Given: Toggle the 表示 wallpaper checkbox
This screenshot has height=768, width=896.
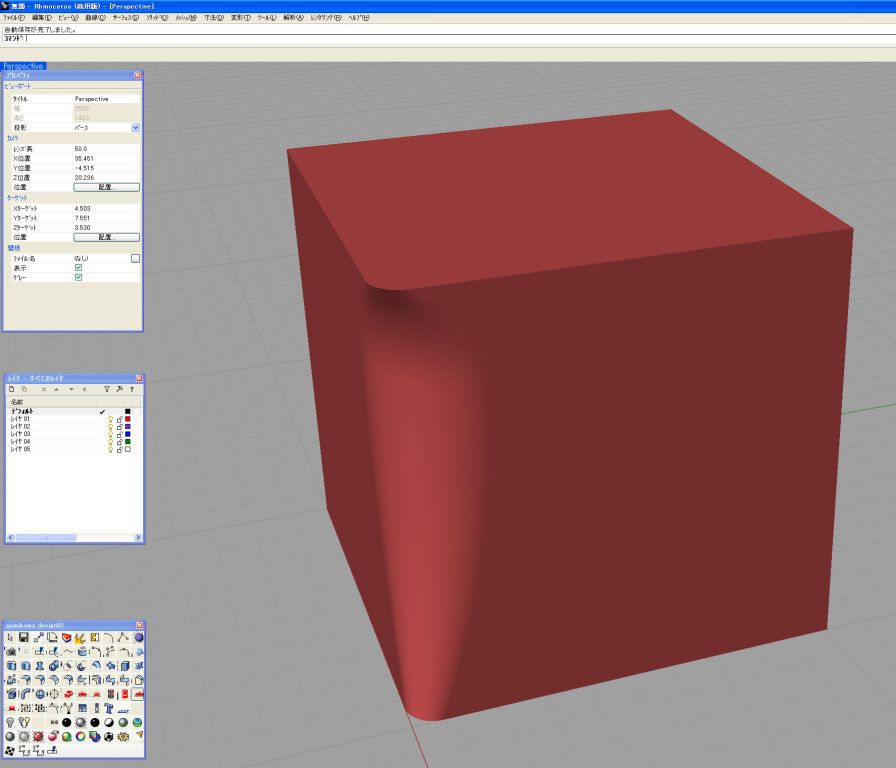Looking at the screenshot, I should click(79, 268).
